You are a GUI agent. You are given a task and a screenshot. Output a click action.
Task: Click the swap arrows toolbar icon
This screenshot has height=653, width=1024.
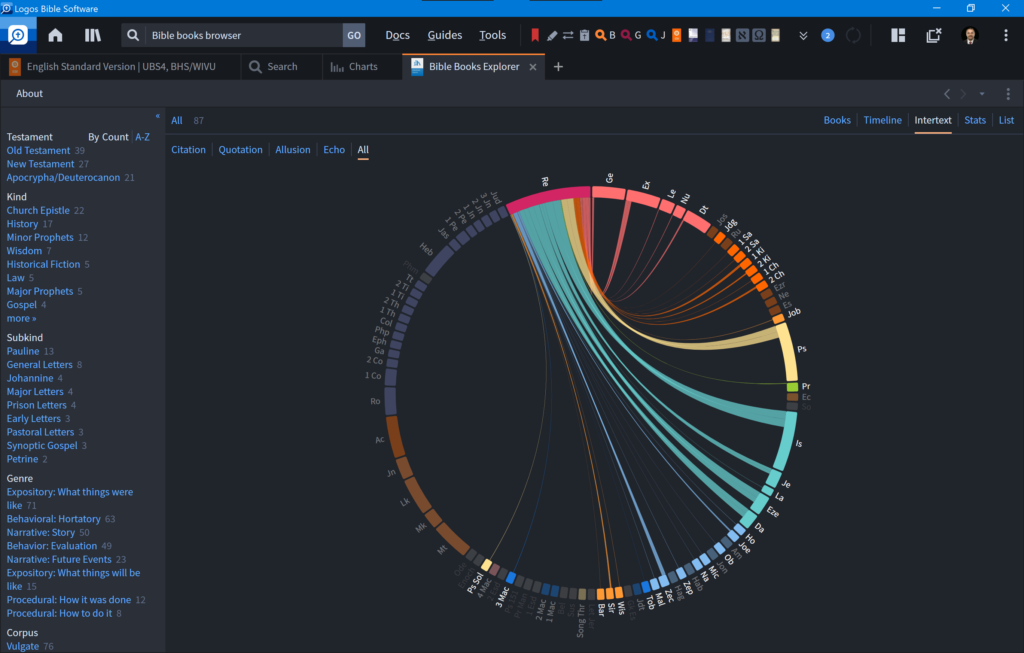(568, 35)
